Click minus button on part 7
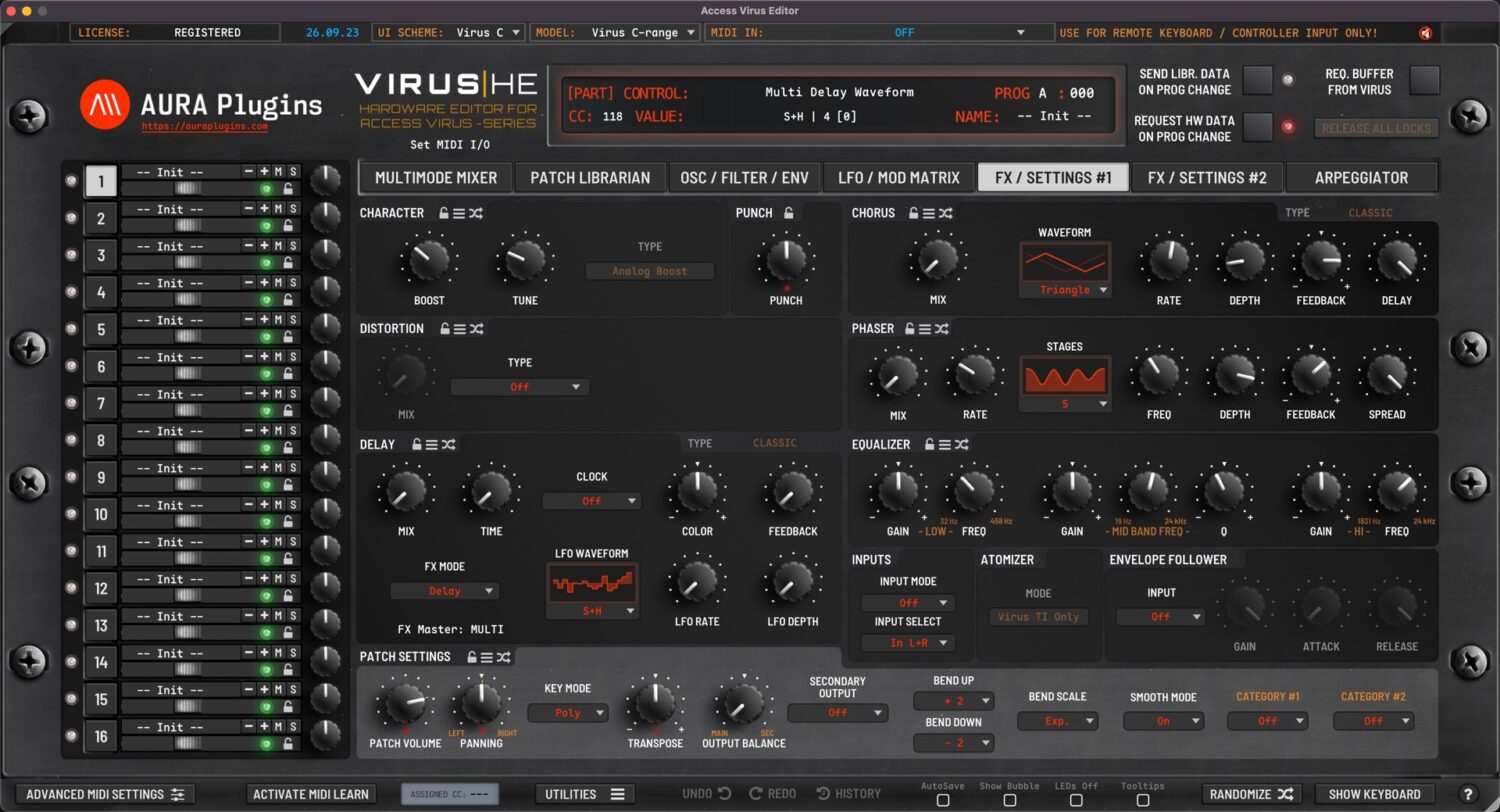Image resolution: width=1500 pixels, height=812 pixels. [x=249, y=394]
